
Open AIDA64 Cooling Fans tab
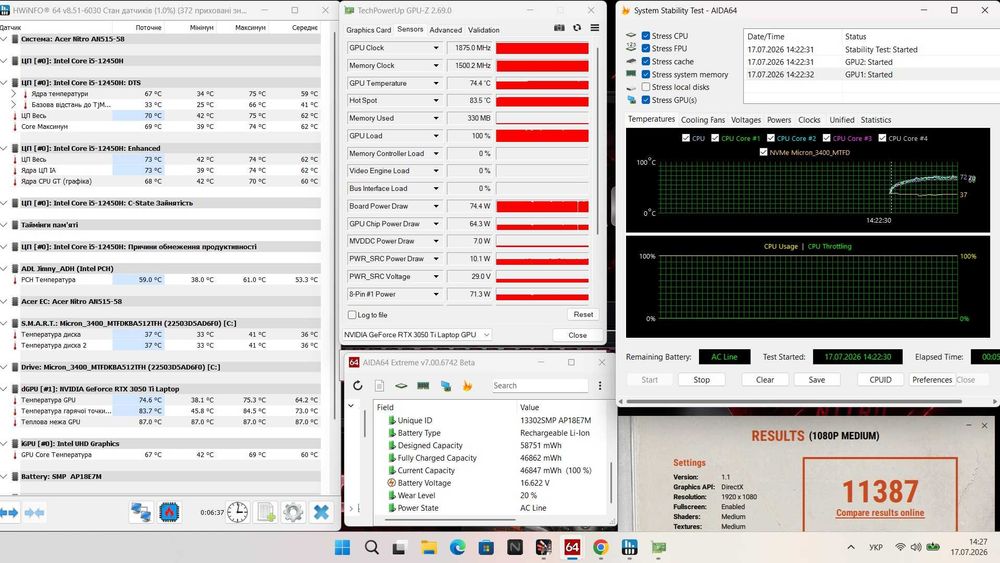[703, 120]
